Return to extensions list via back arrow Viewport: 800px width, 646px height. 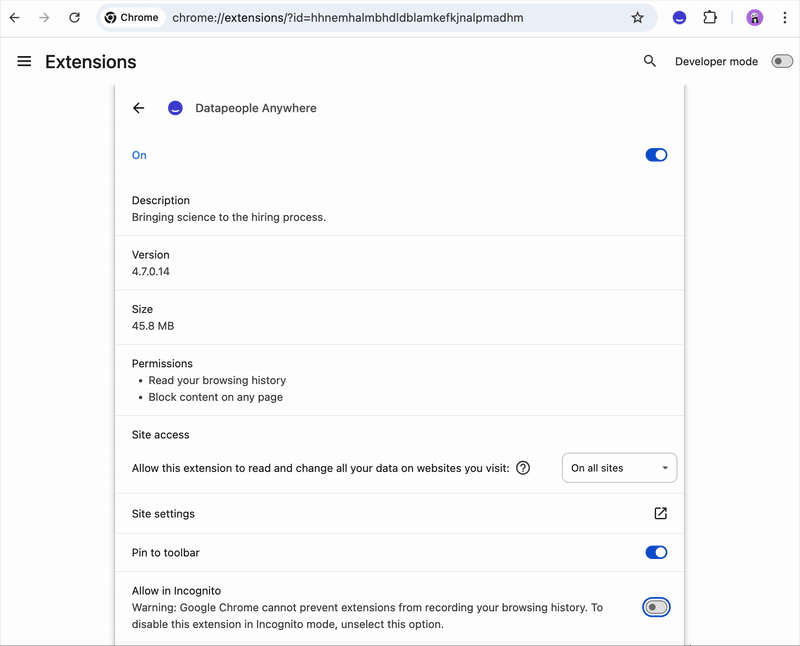pos(138,108)
